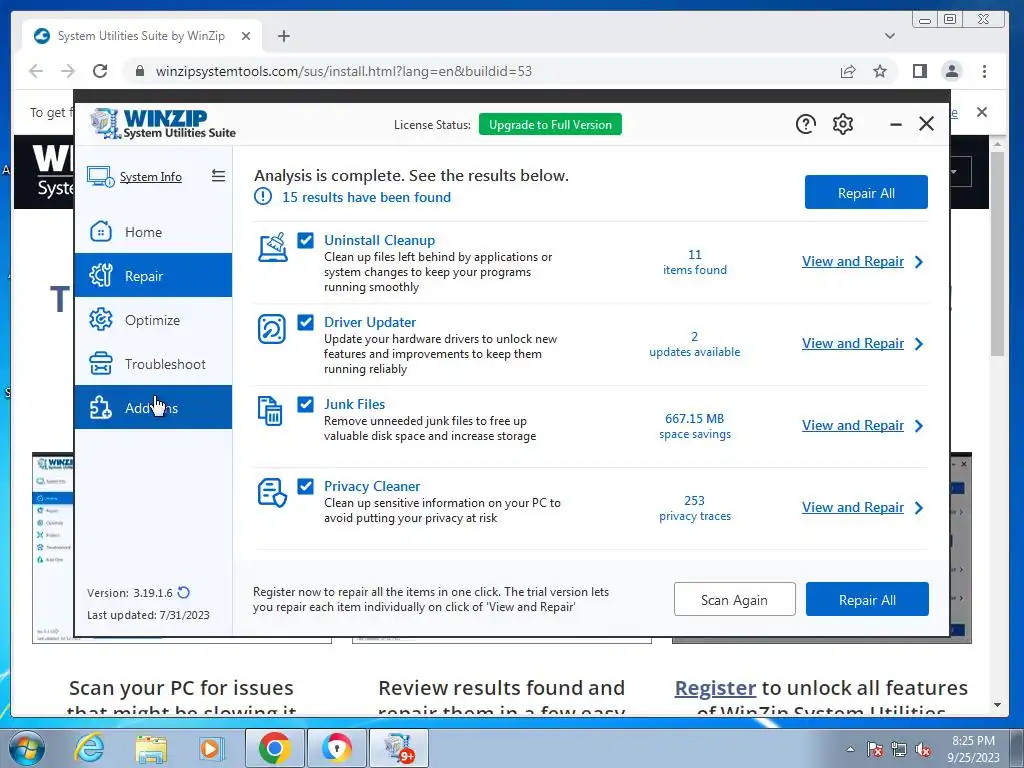Uncheck Driver Updater checkbox
Image resolution: width=1024 pixels, height=768 pixels.
[306, 322]
